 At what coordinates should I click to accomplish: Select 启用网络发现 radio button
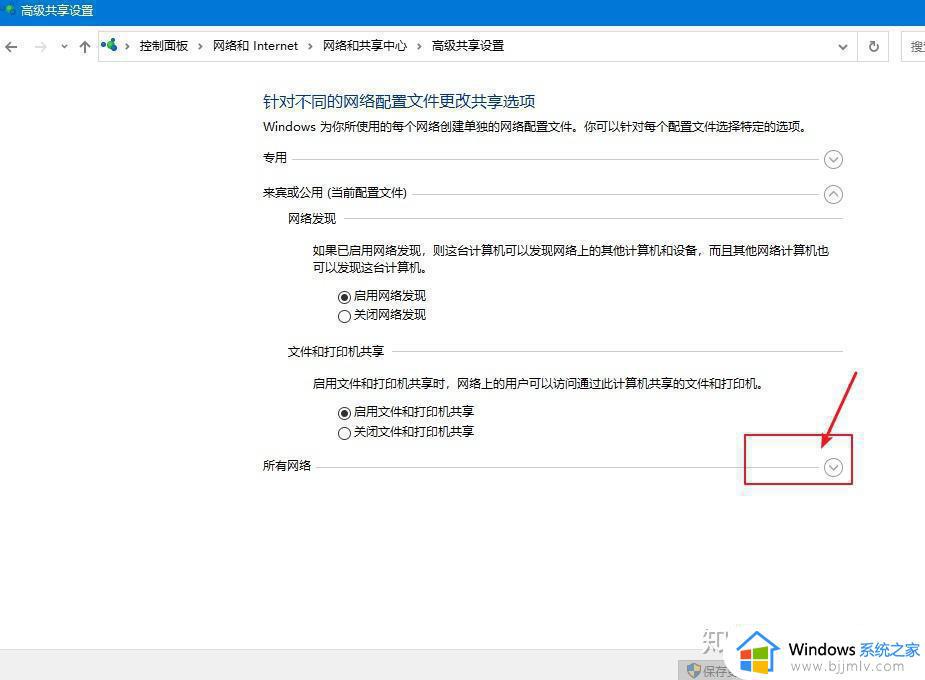tap(345, 297)
